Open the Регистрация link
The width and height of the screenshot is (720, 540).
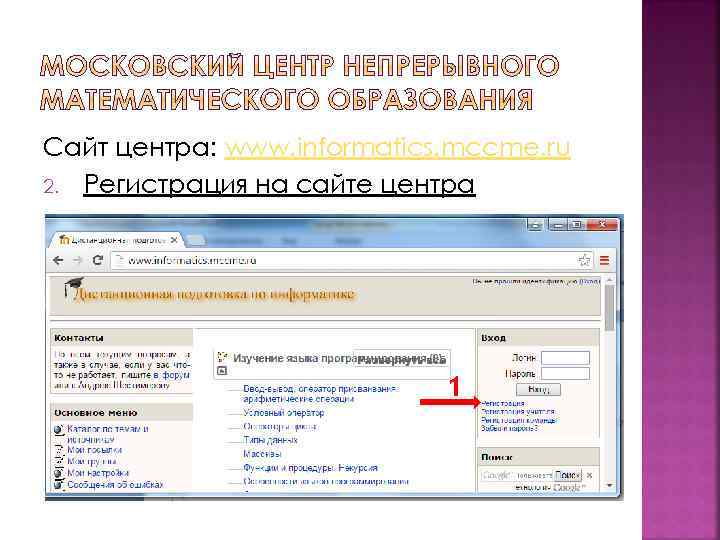tap(502, 404)
